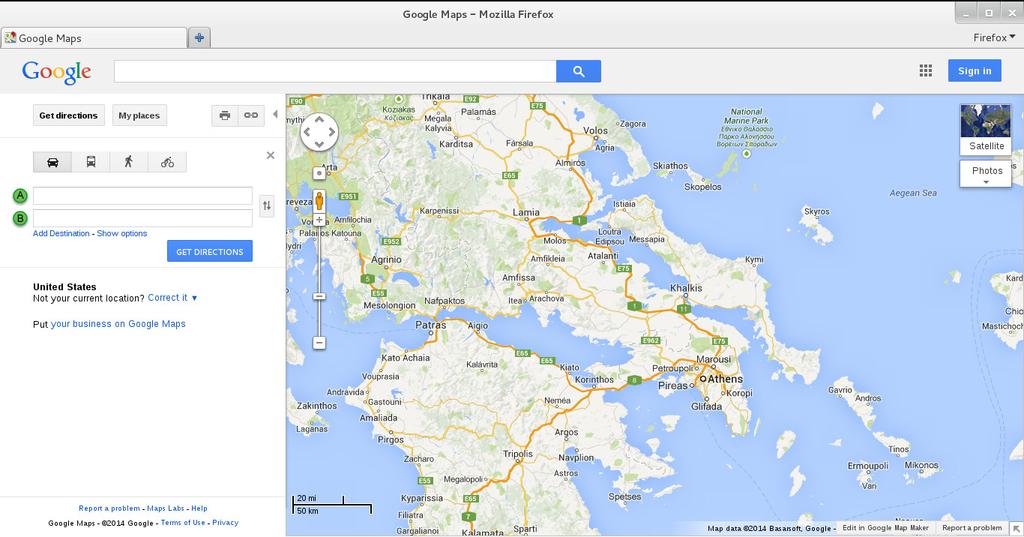Open a new tab plus button
This screenshot has height=537, width=1024.
click(199, 38)
